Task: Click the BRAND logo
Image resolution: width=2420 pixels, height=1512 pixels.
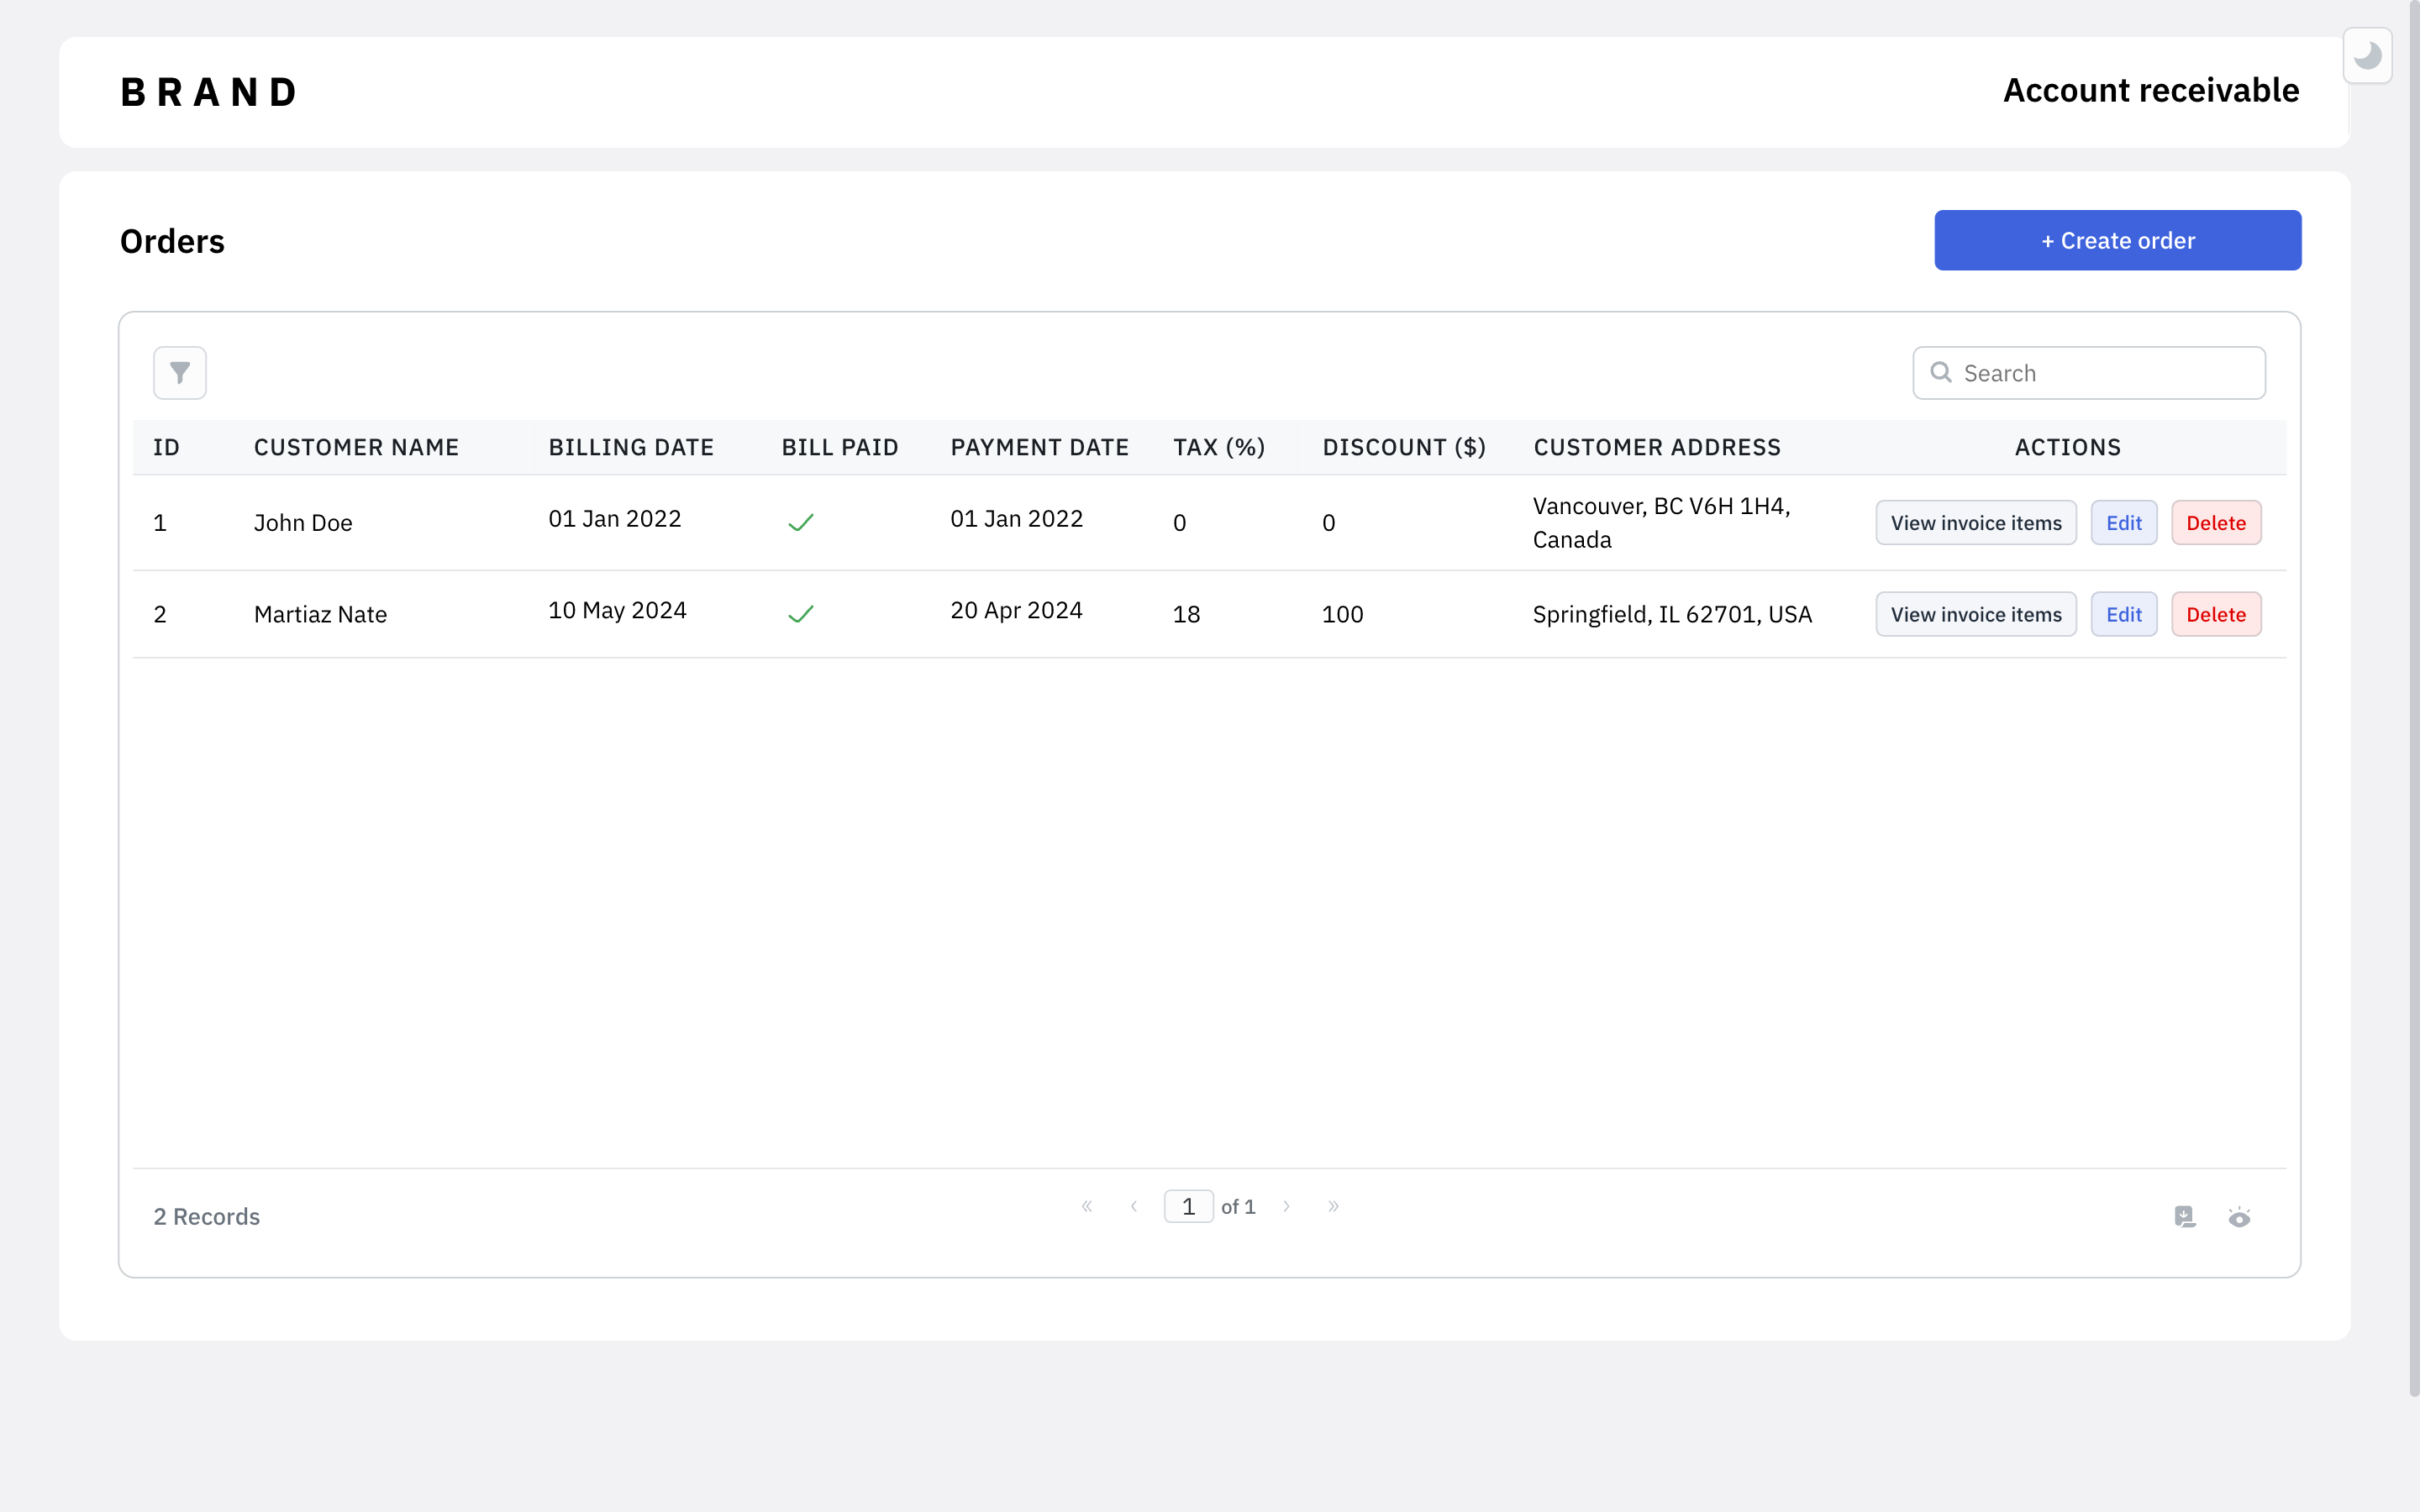Action: 209,92
